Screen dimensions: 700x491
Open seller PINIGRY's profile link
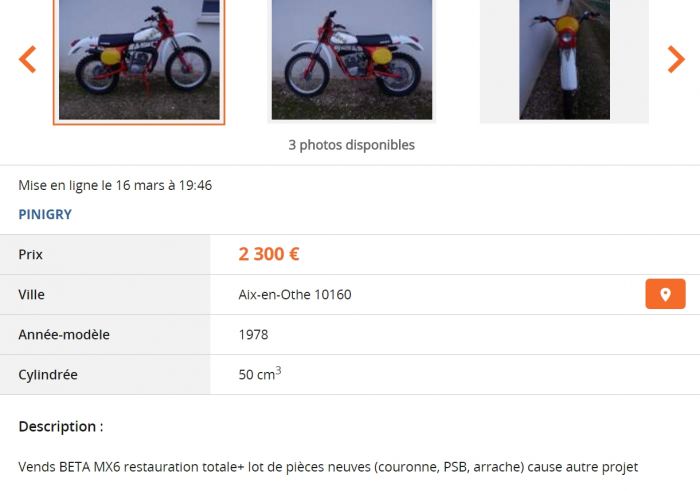coord(45,214)
